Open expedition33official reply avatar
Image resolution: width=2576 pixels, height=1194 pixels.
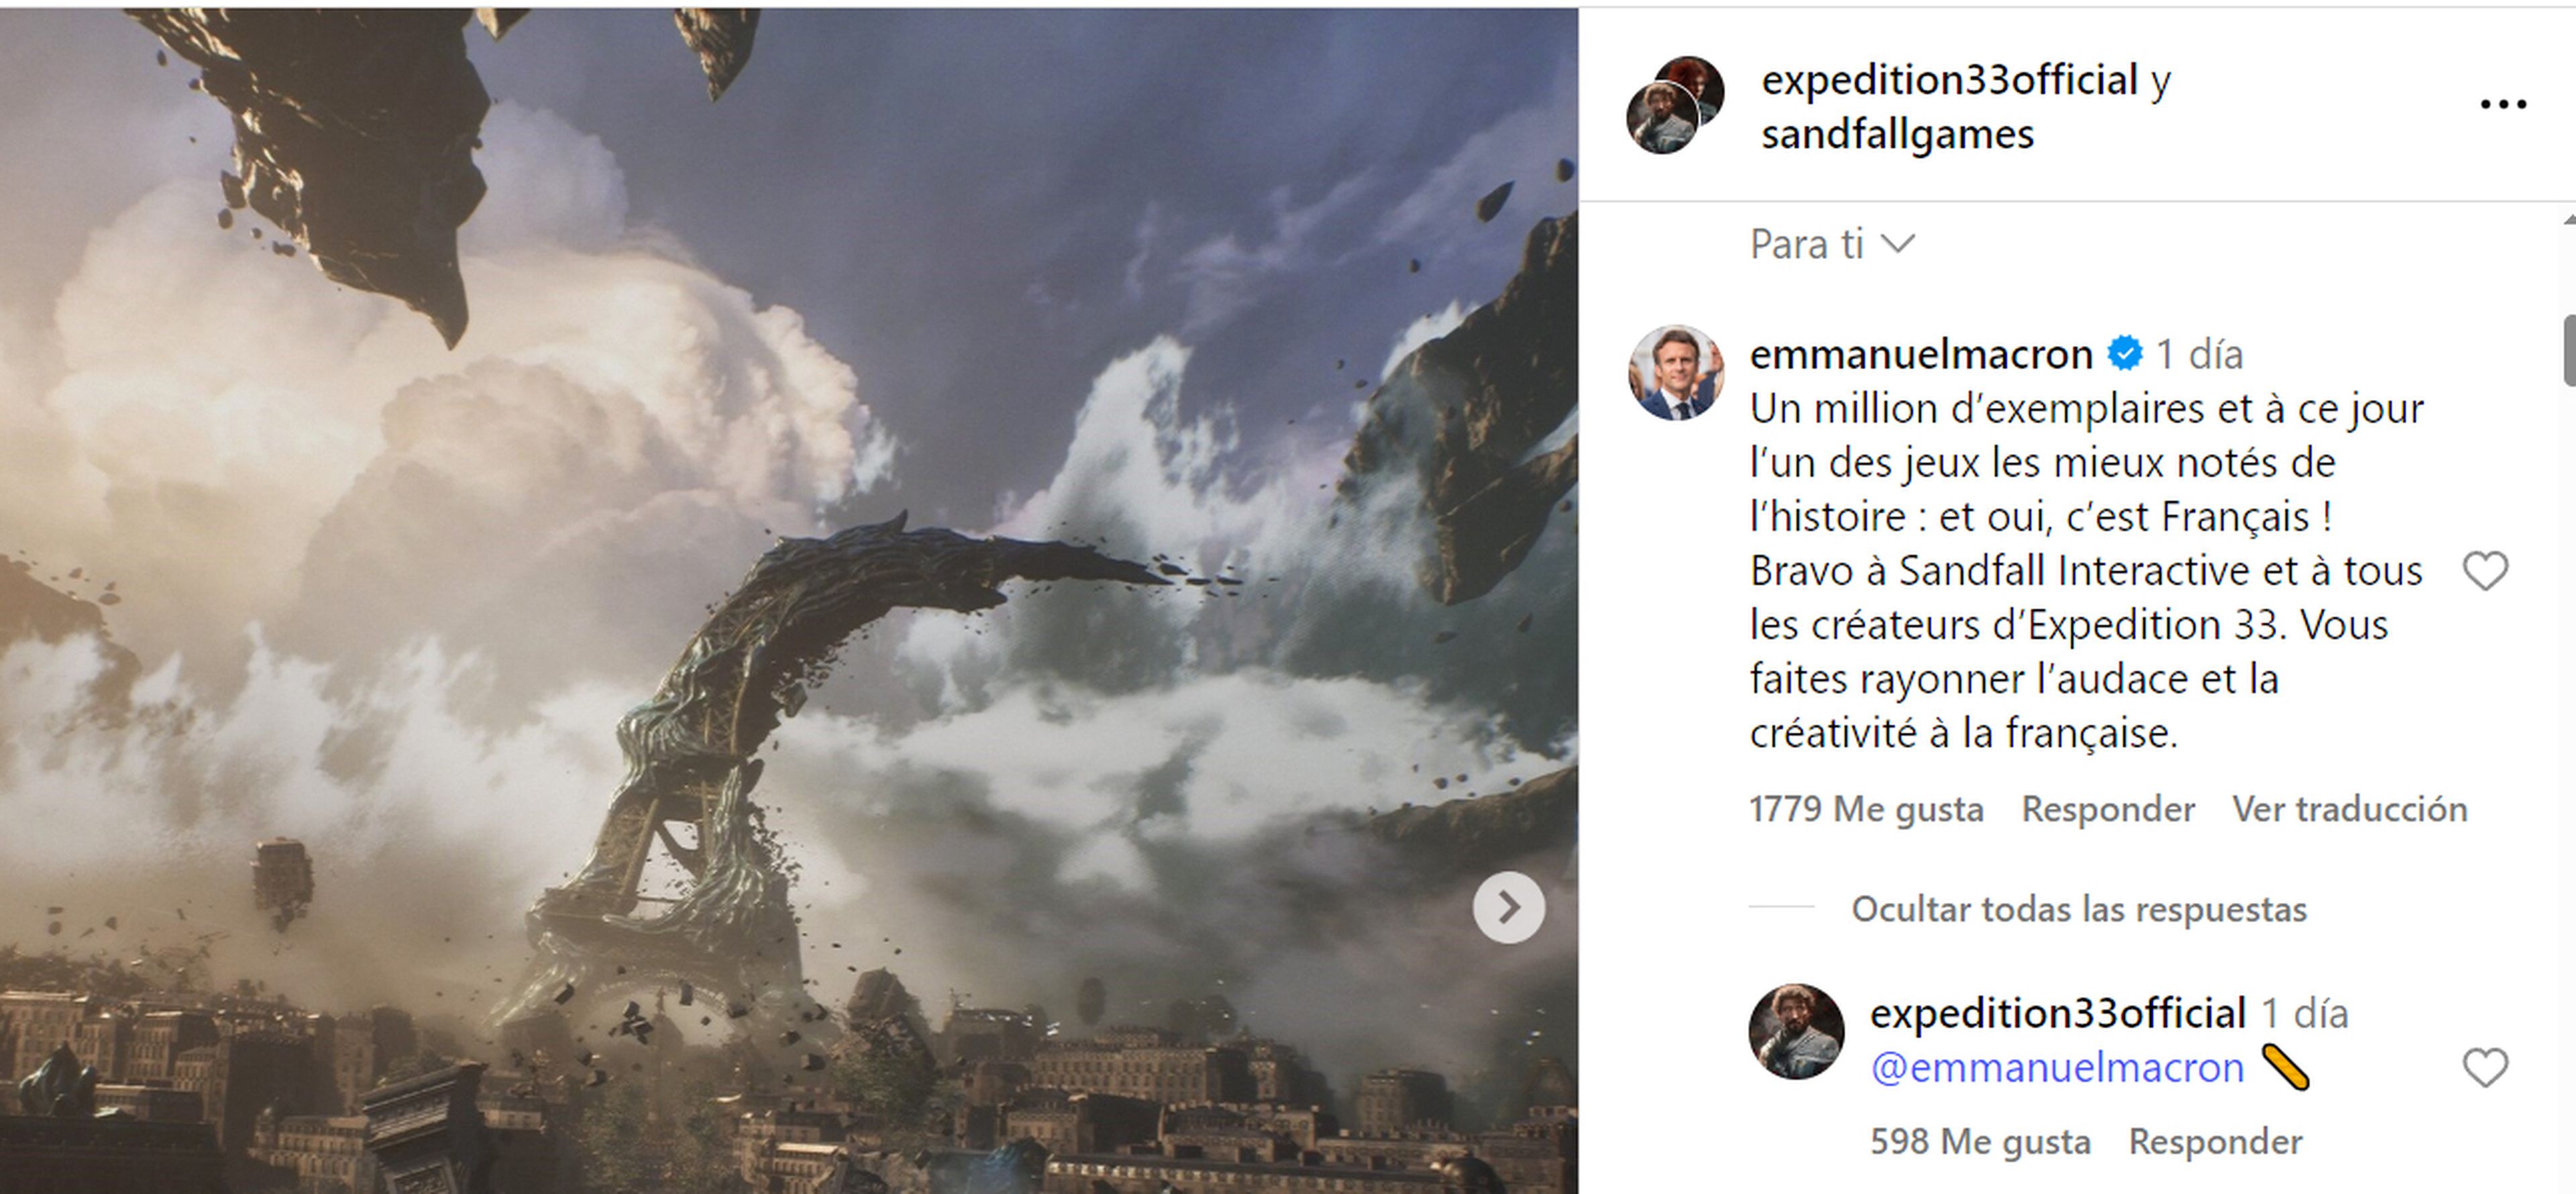pos(1796,1032)
